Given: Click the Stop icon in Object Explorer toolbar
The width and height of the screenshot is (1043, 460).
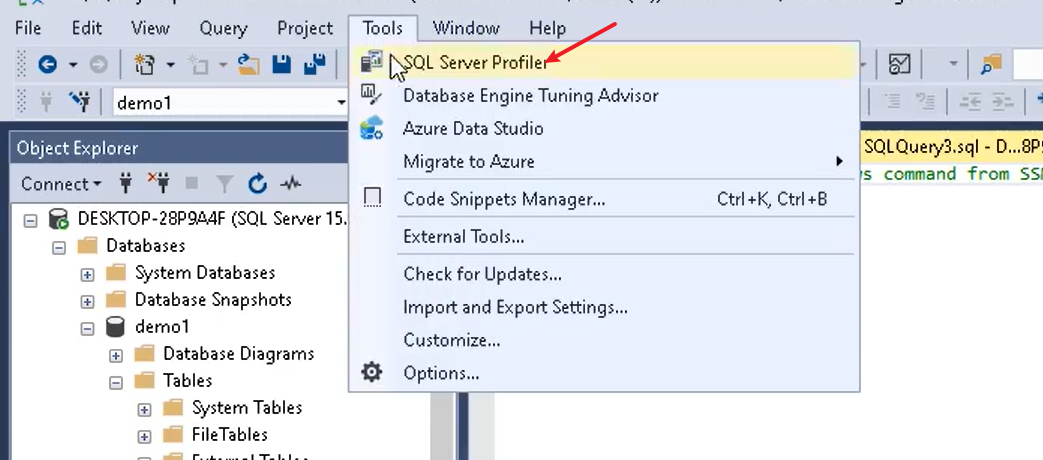Looking at the screenshot, I should point(192,183).
